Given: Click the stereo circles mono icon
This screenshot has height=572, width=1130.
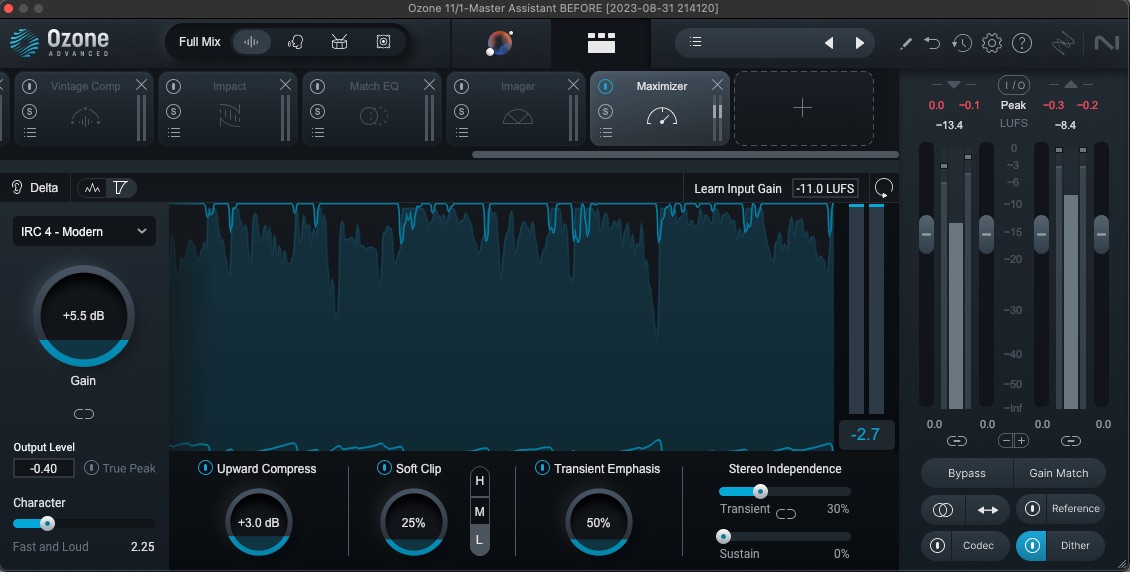Looking at the screenshot, I should (943, 510).
